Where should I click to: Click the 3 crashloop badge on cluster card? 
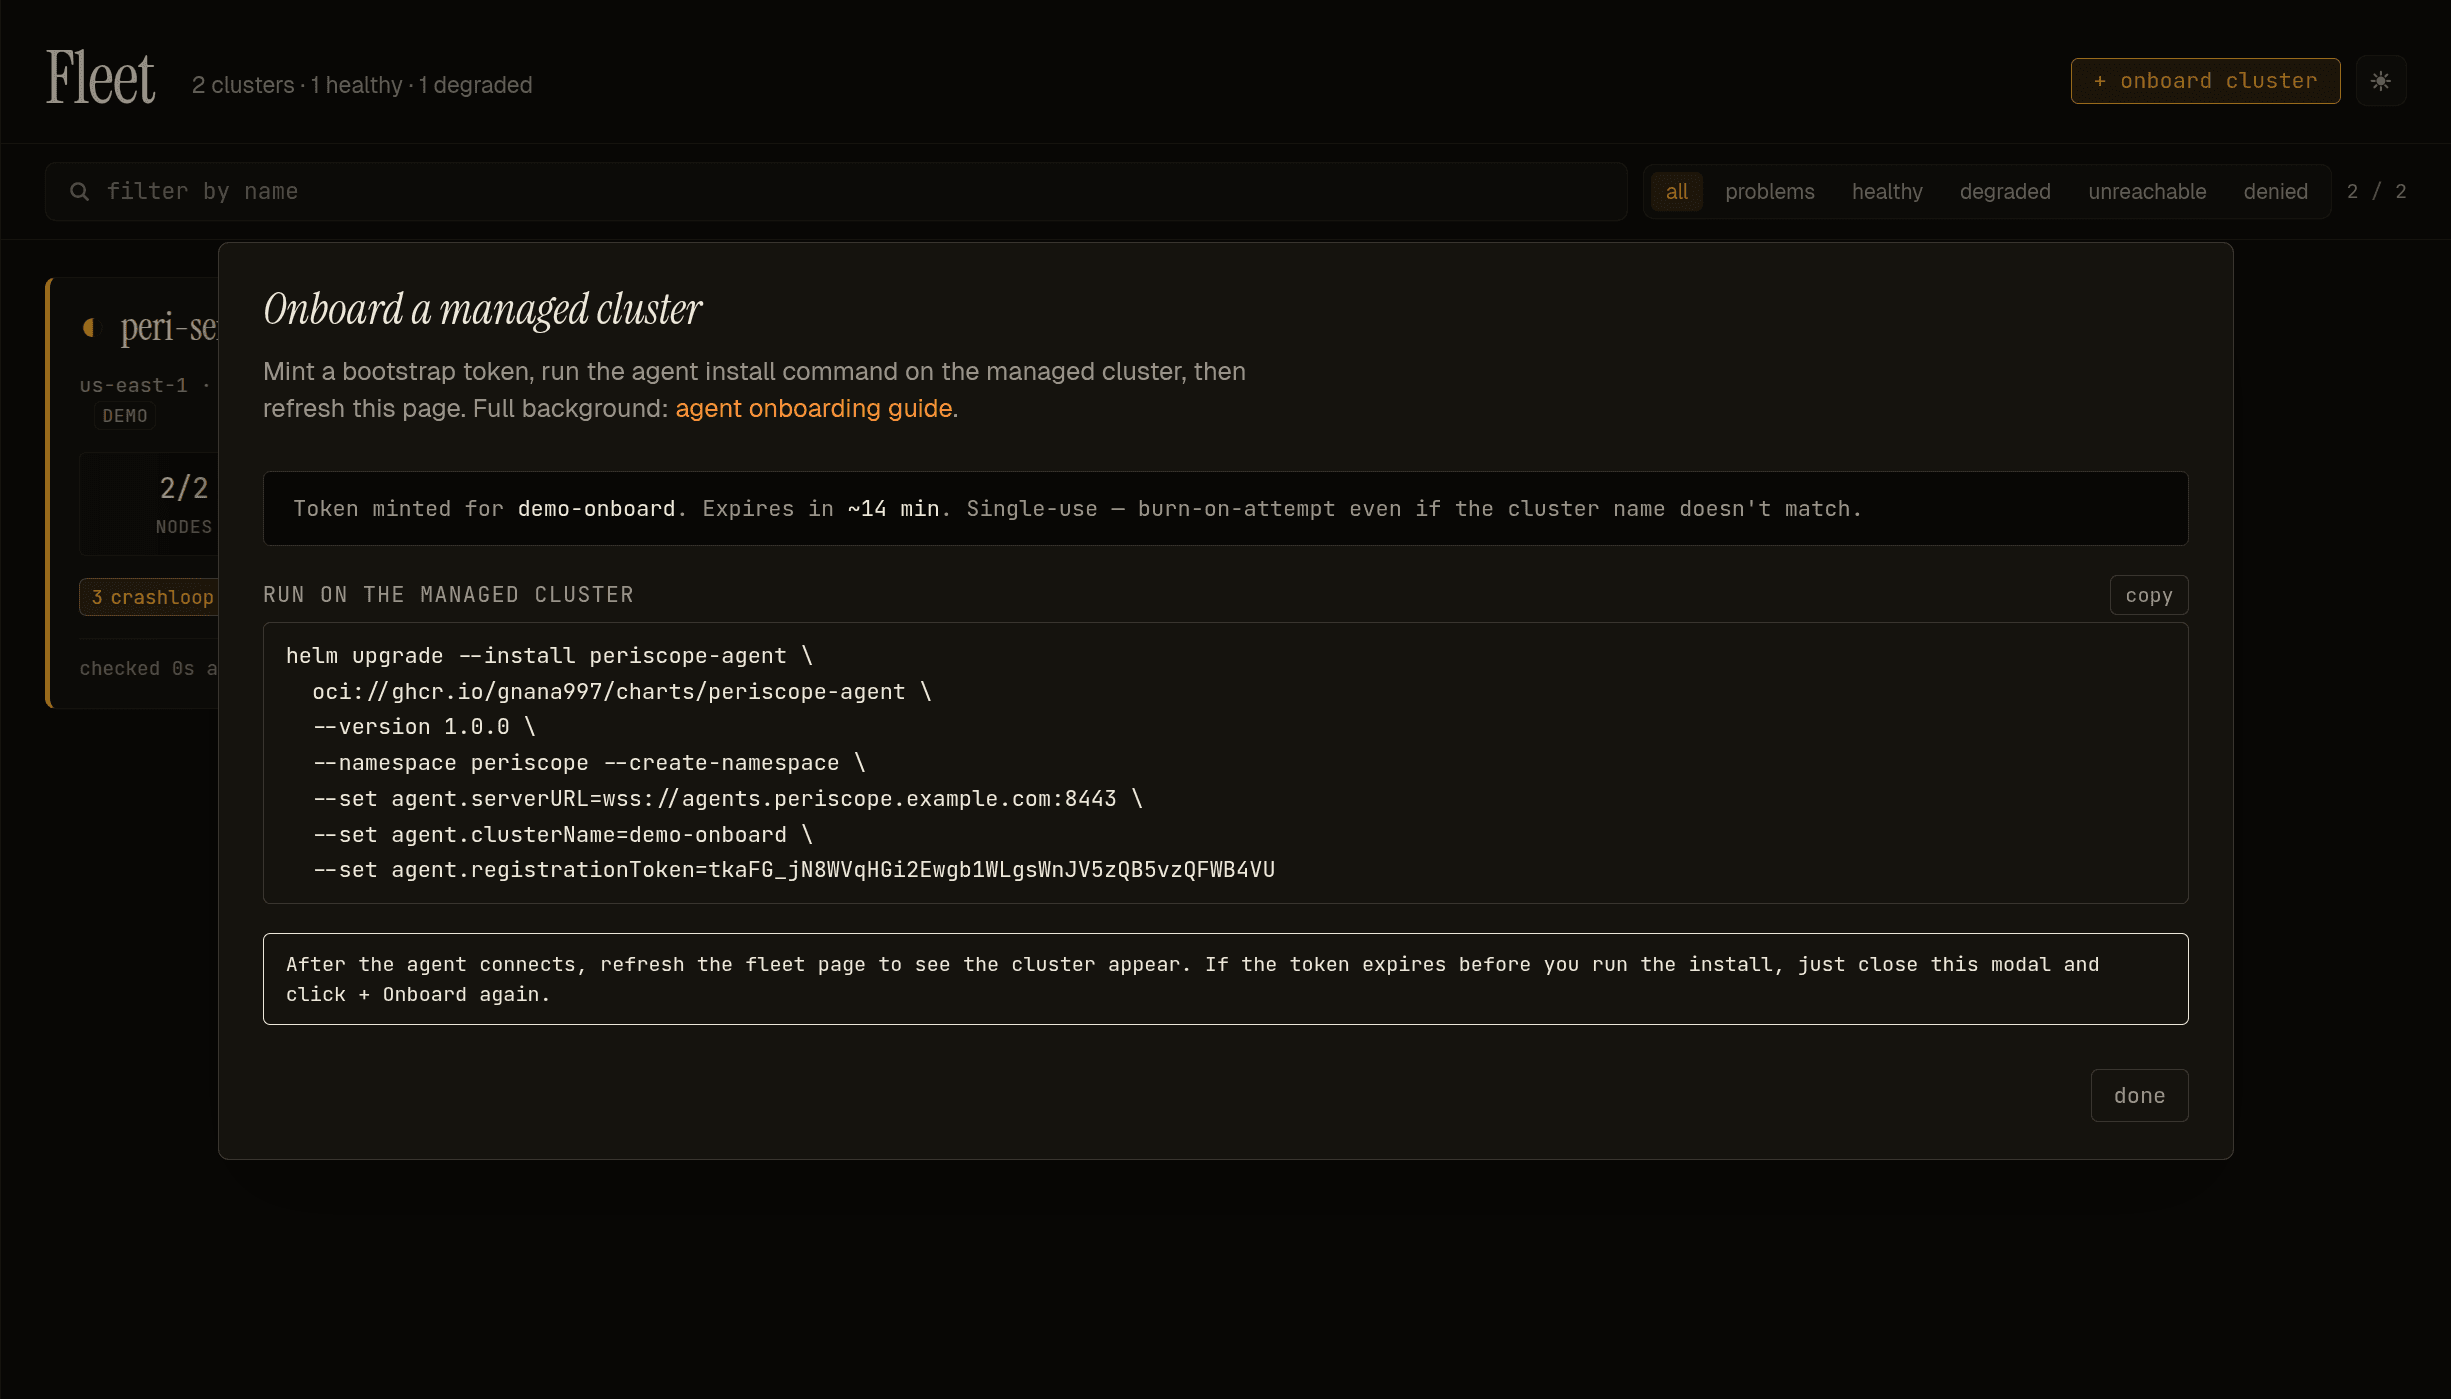(x=150, y=597)
